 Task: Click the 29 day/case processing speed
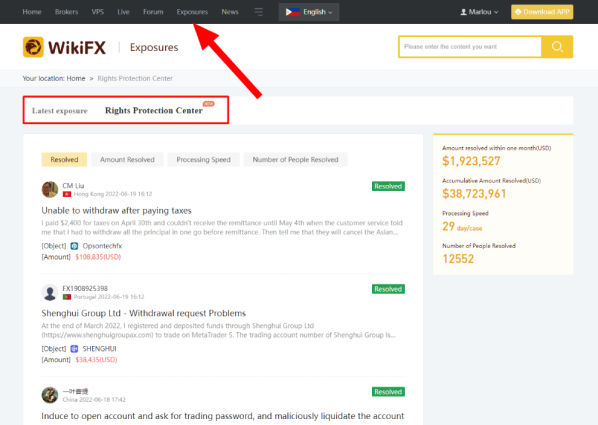coord(462,227)
